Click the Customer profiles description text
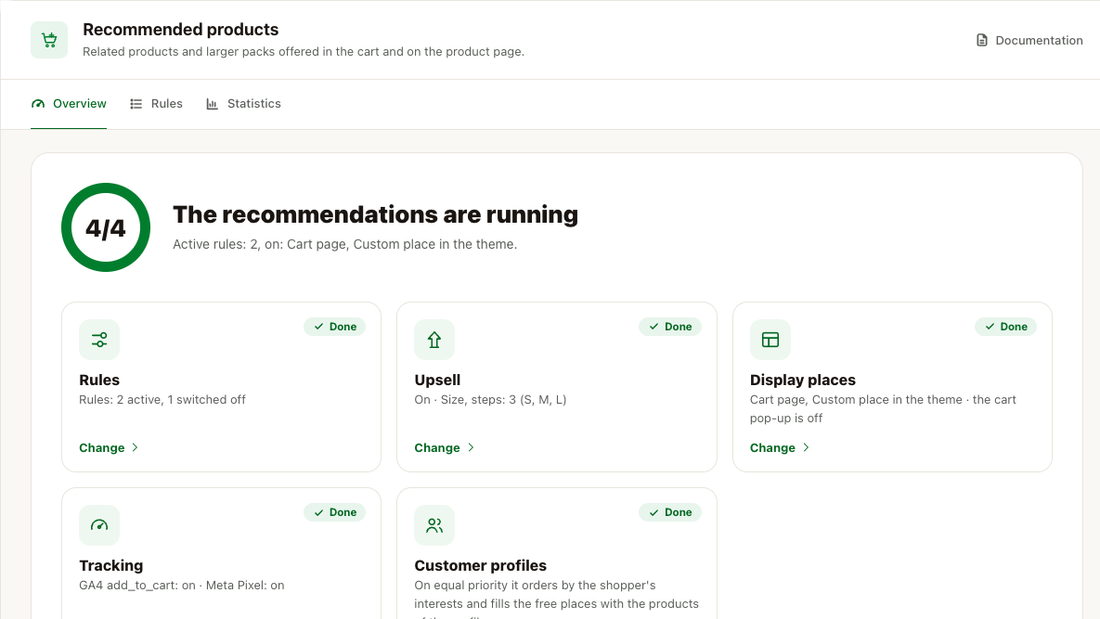Viewport: 1100px width, 619px height. point(556,599)
